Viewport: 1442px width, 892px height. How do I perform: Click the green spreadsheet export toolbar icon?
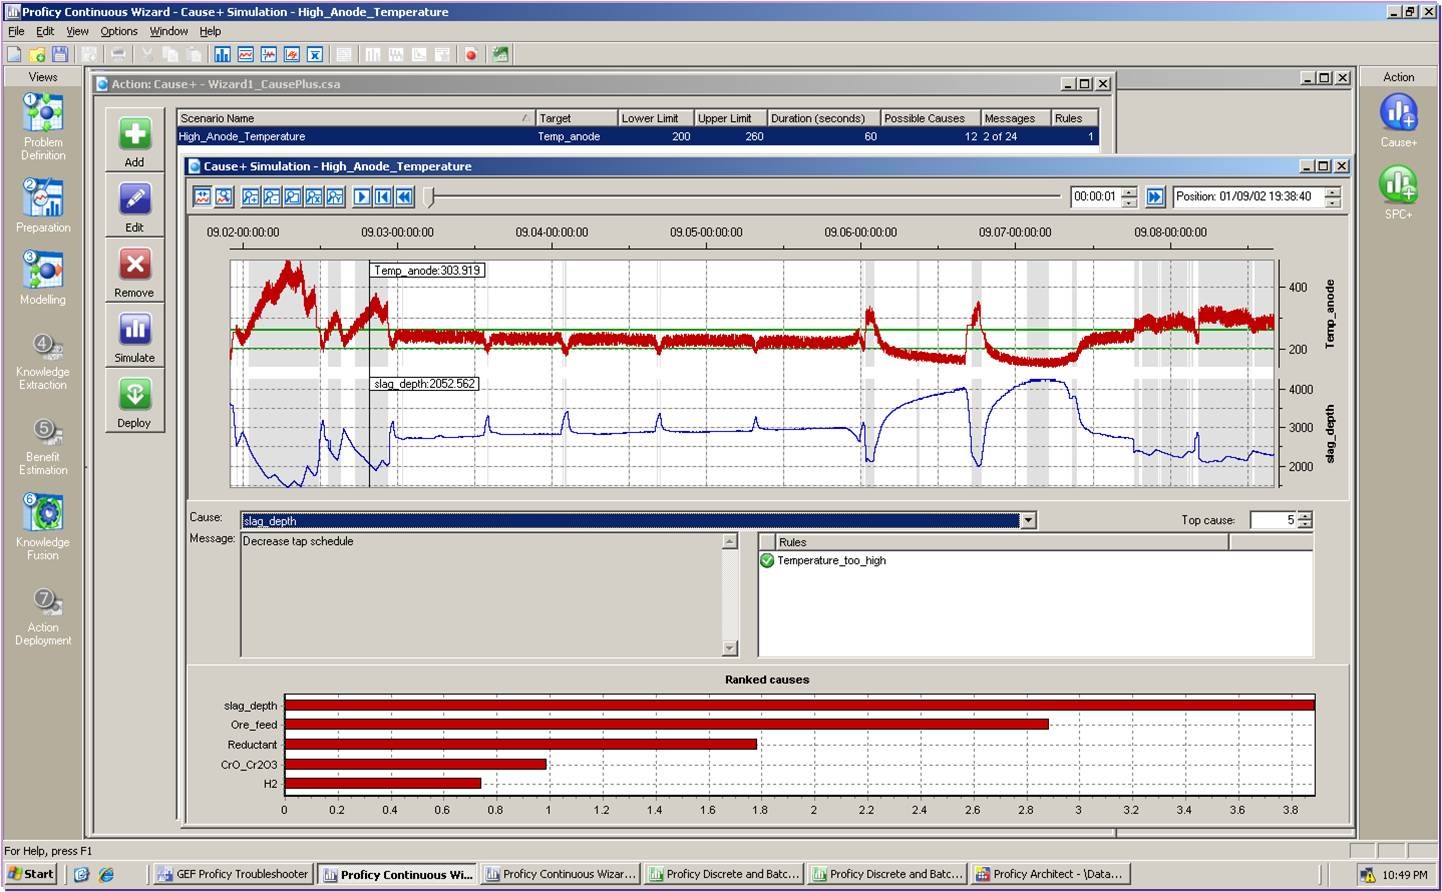click(x=500, y=54)
